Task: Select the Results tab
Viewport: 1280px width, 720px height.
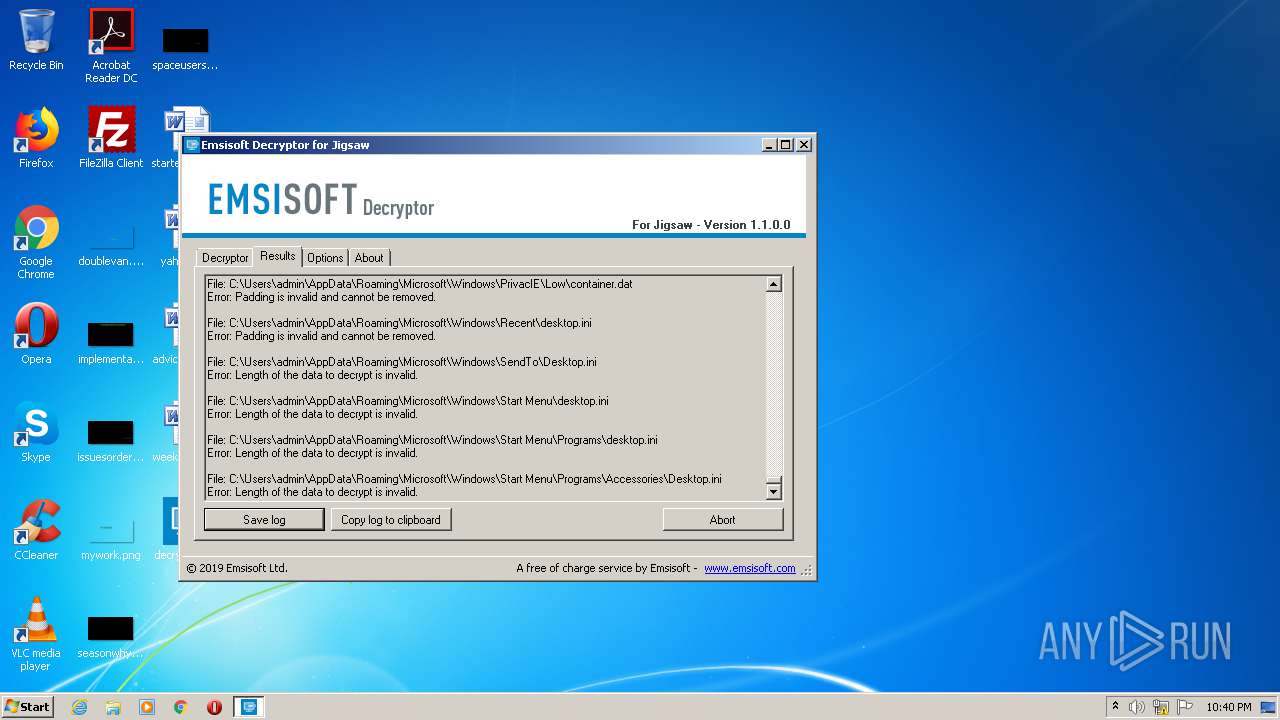Action: coord(278,256)
